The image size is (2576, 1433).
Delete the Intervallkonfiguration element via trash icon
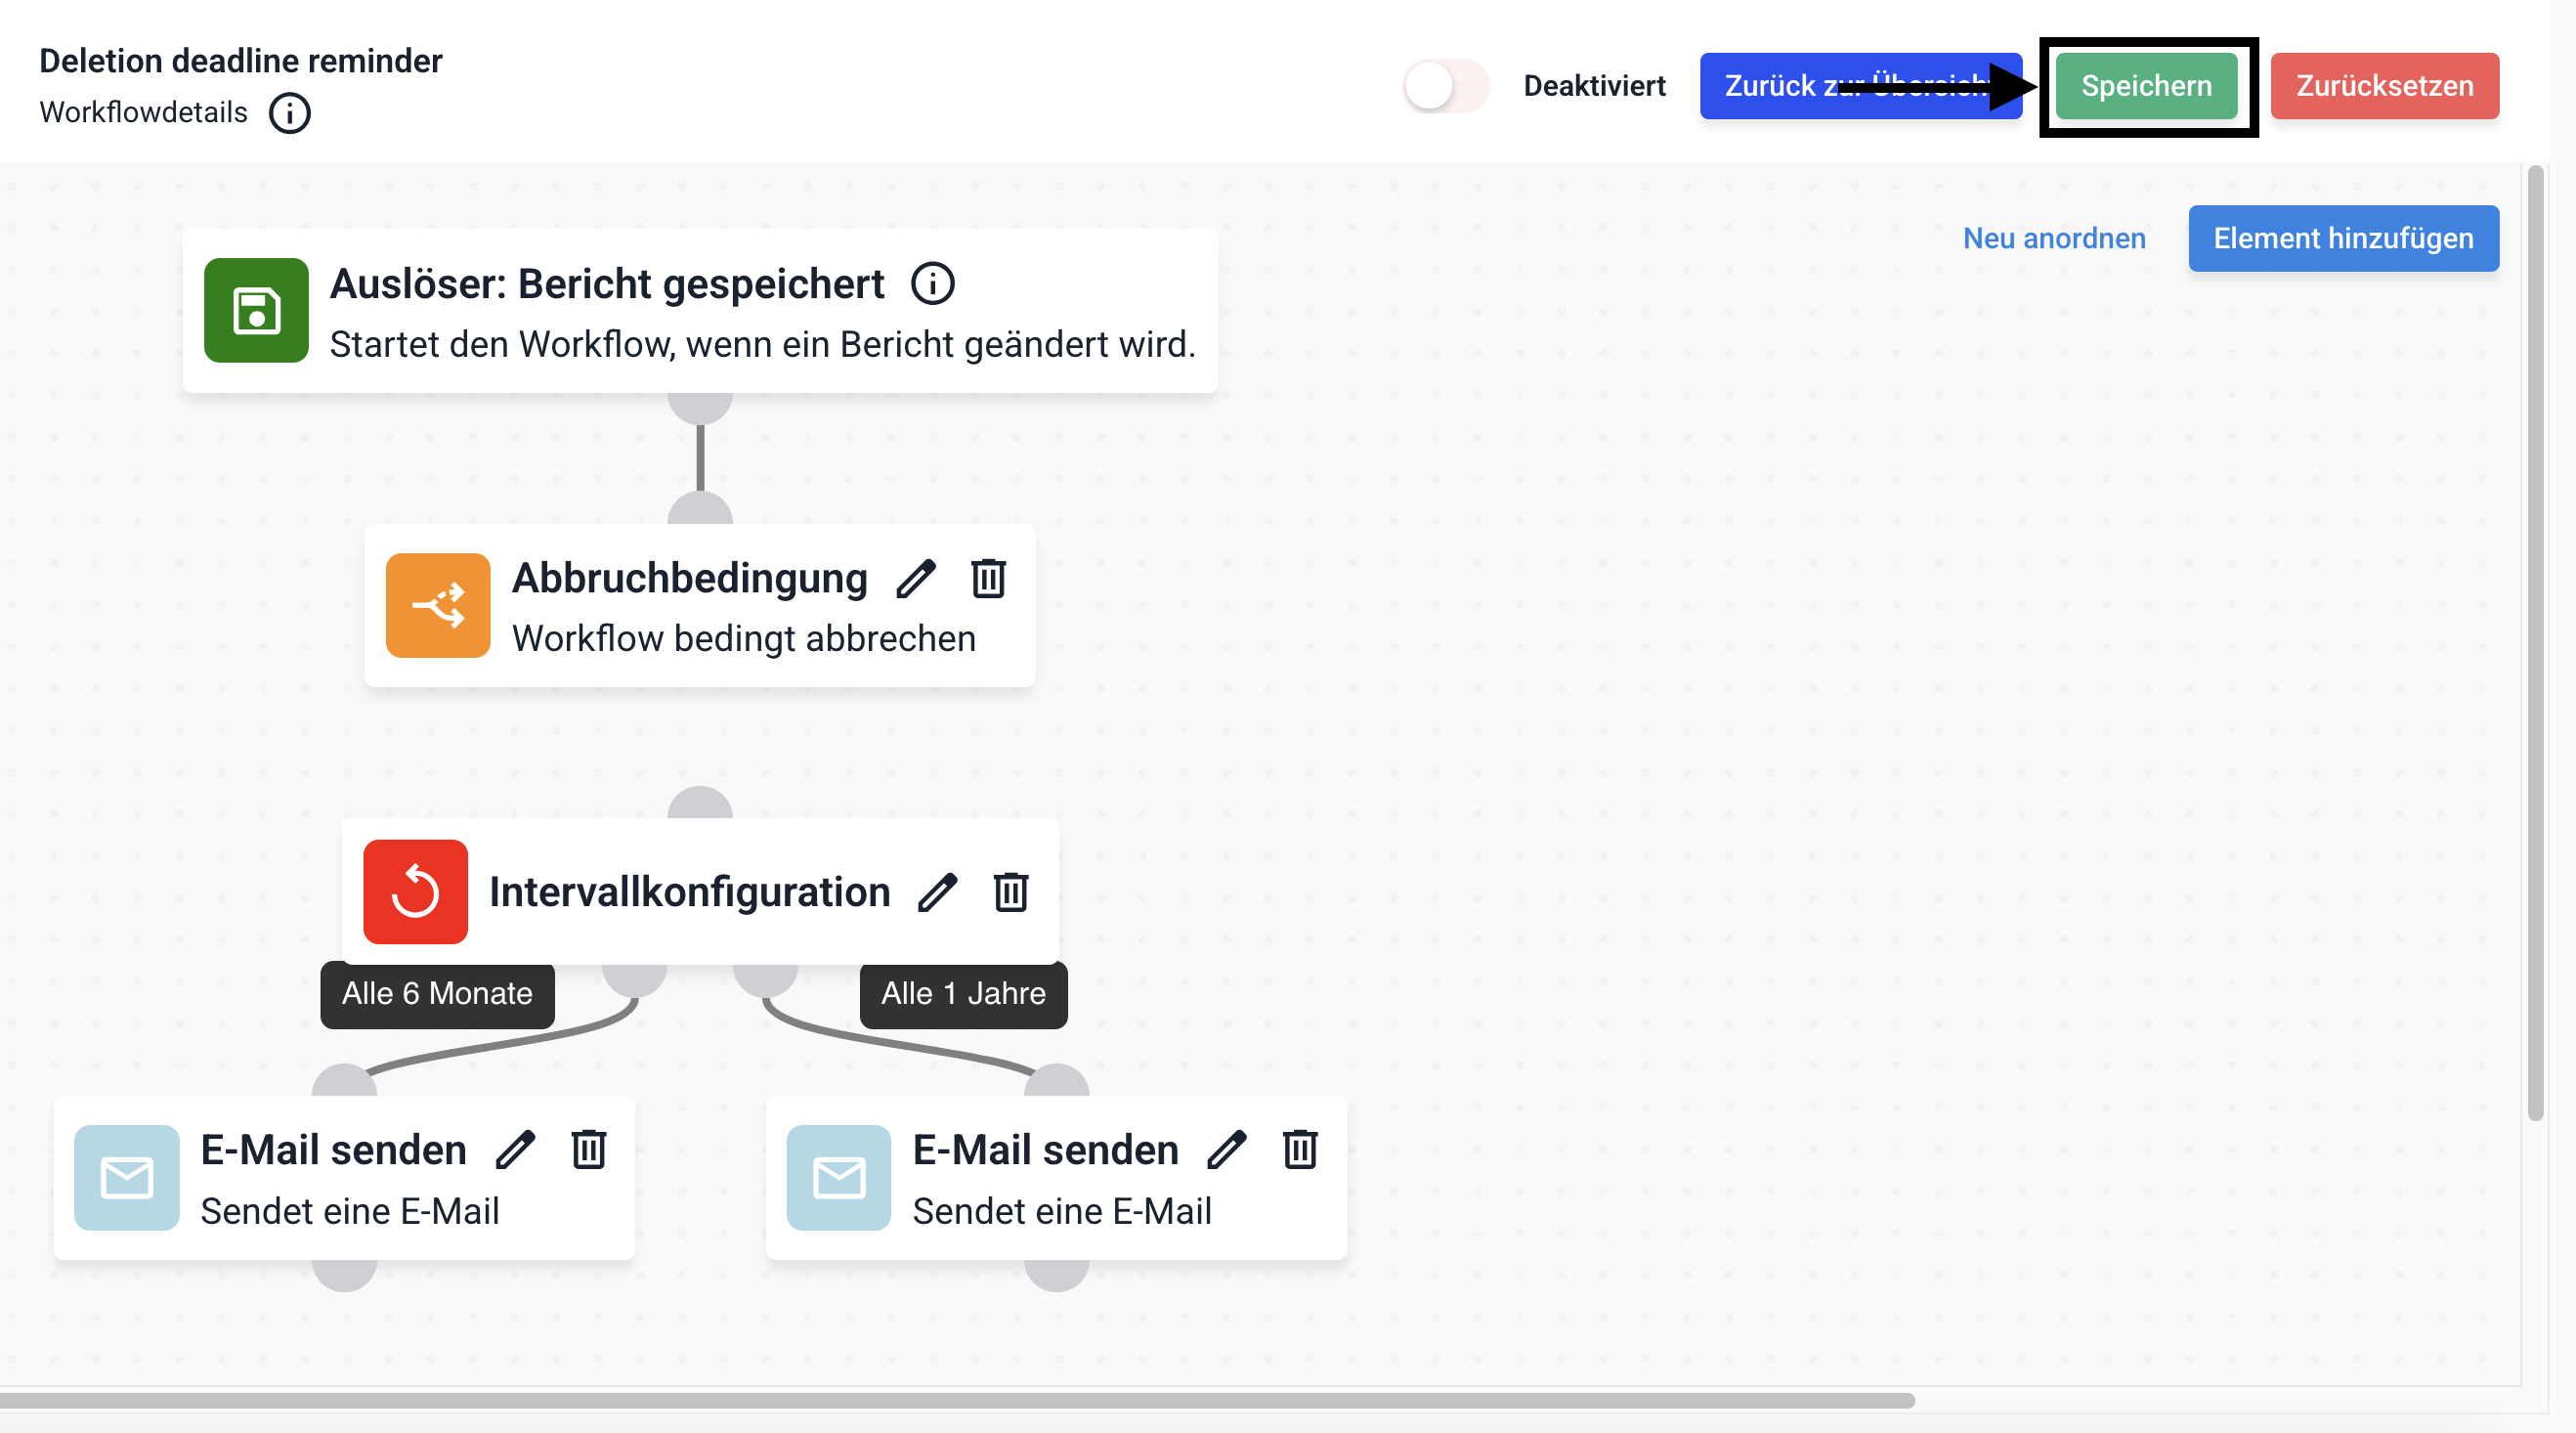pos(1010,892)
